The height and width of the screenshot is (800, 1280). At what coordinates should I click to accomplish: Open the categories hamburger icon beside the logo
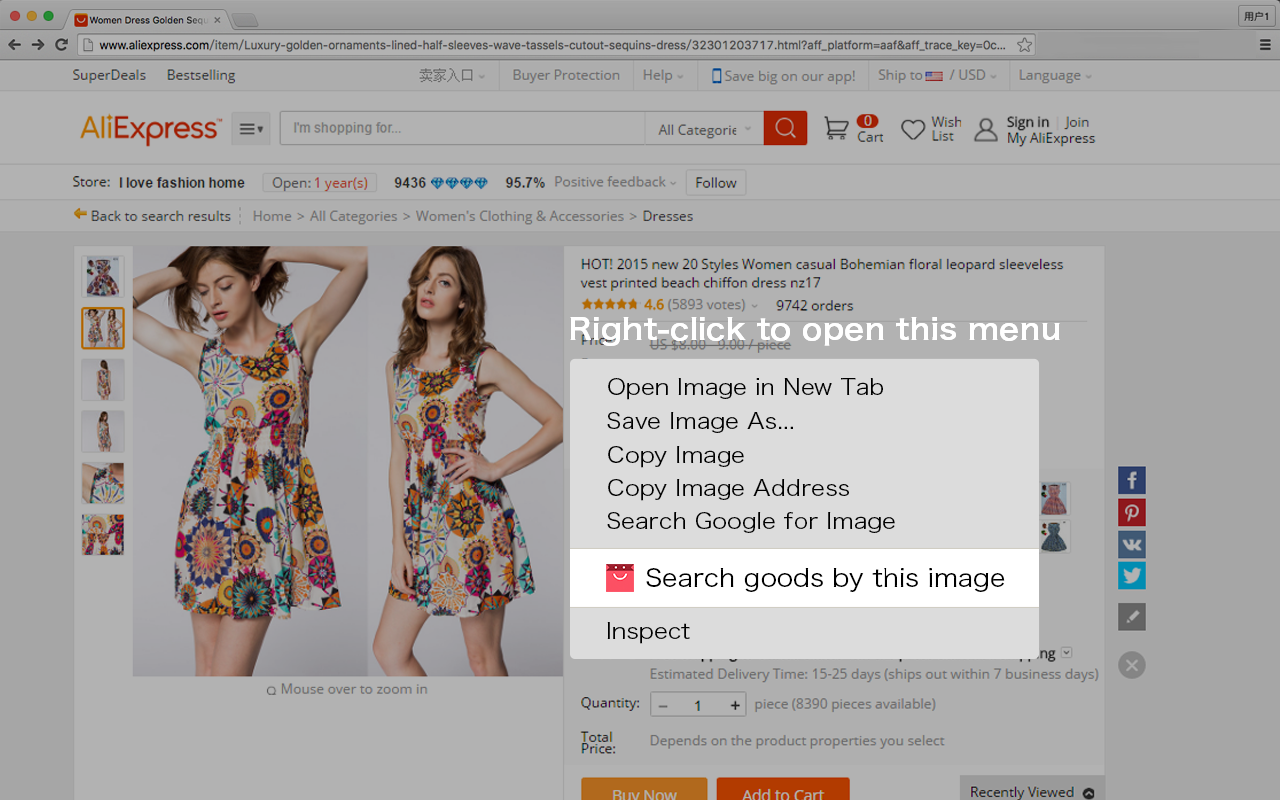[250, 128]
